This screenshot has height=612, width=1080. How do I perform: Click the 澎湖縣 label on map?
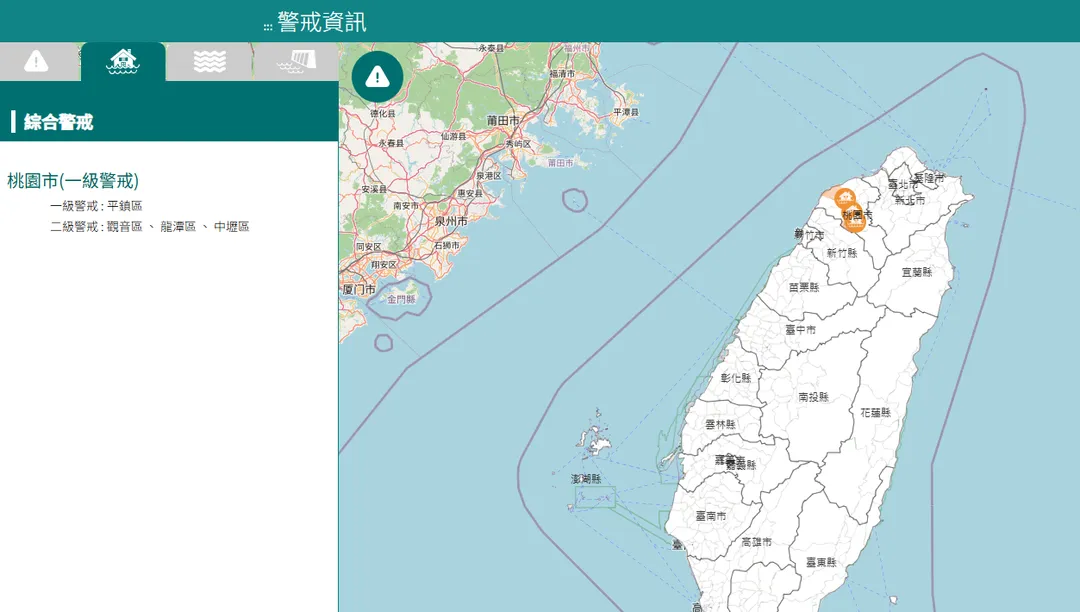click(586, 478)
